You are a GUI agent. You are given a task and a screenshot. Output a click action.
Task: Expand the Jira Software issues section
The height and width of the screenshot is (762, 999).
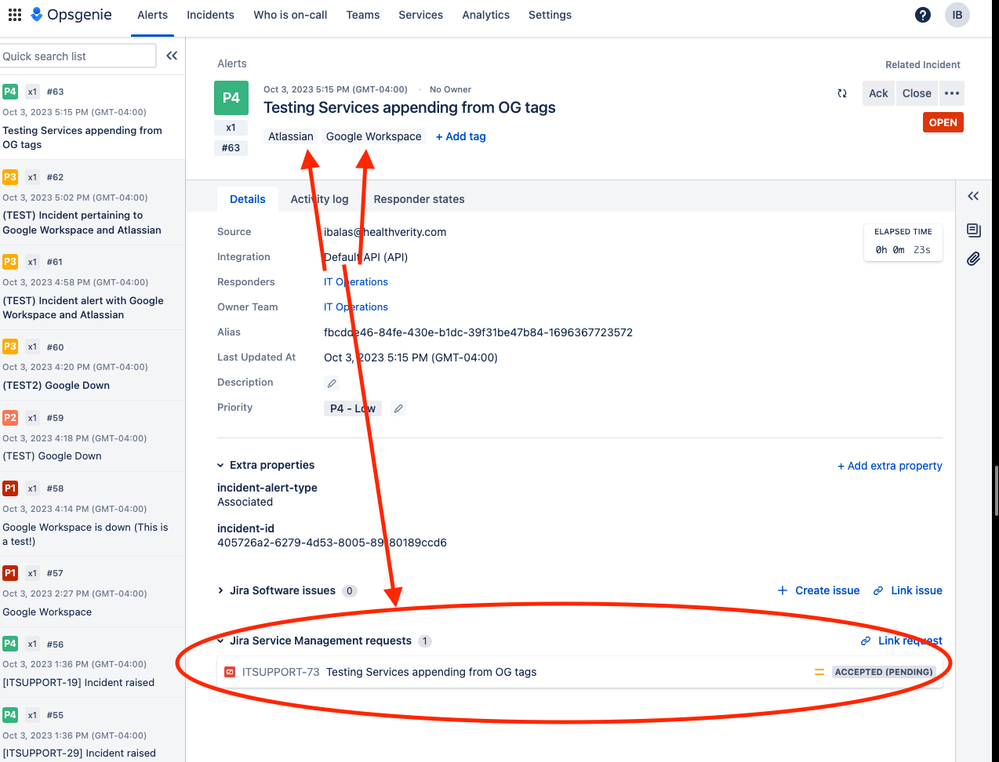220,591
